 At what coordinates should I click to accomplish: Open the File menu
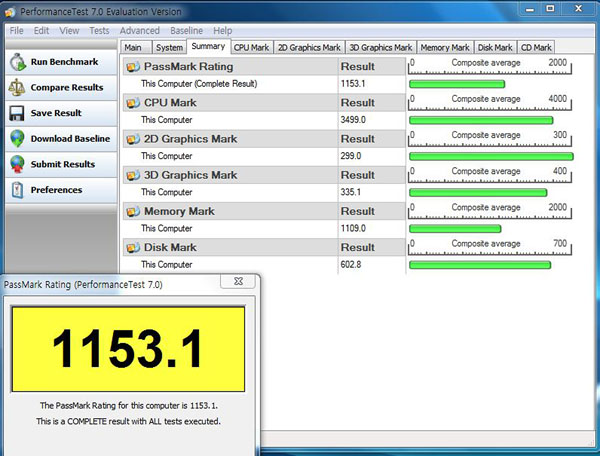click(16, 31)
